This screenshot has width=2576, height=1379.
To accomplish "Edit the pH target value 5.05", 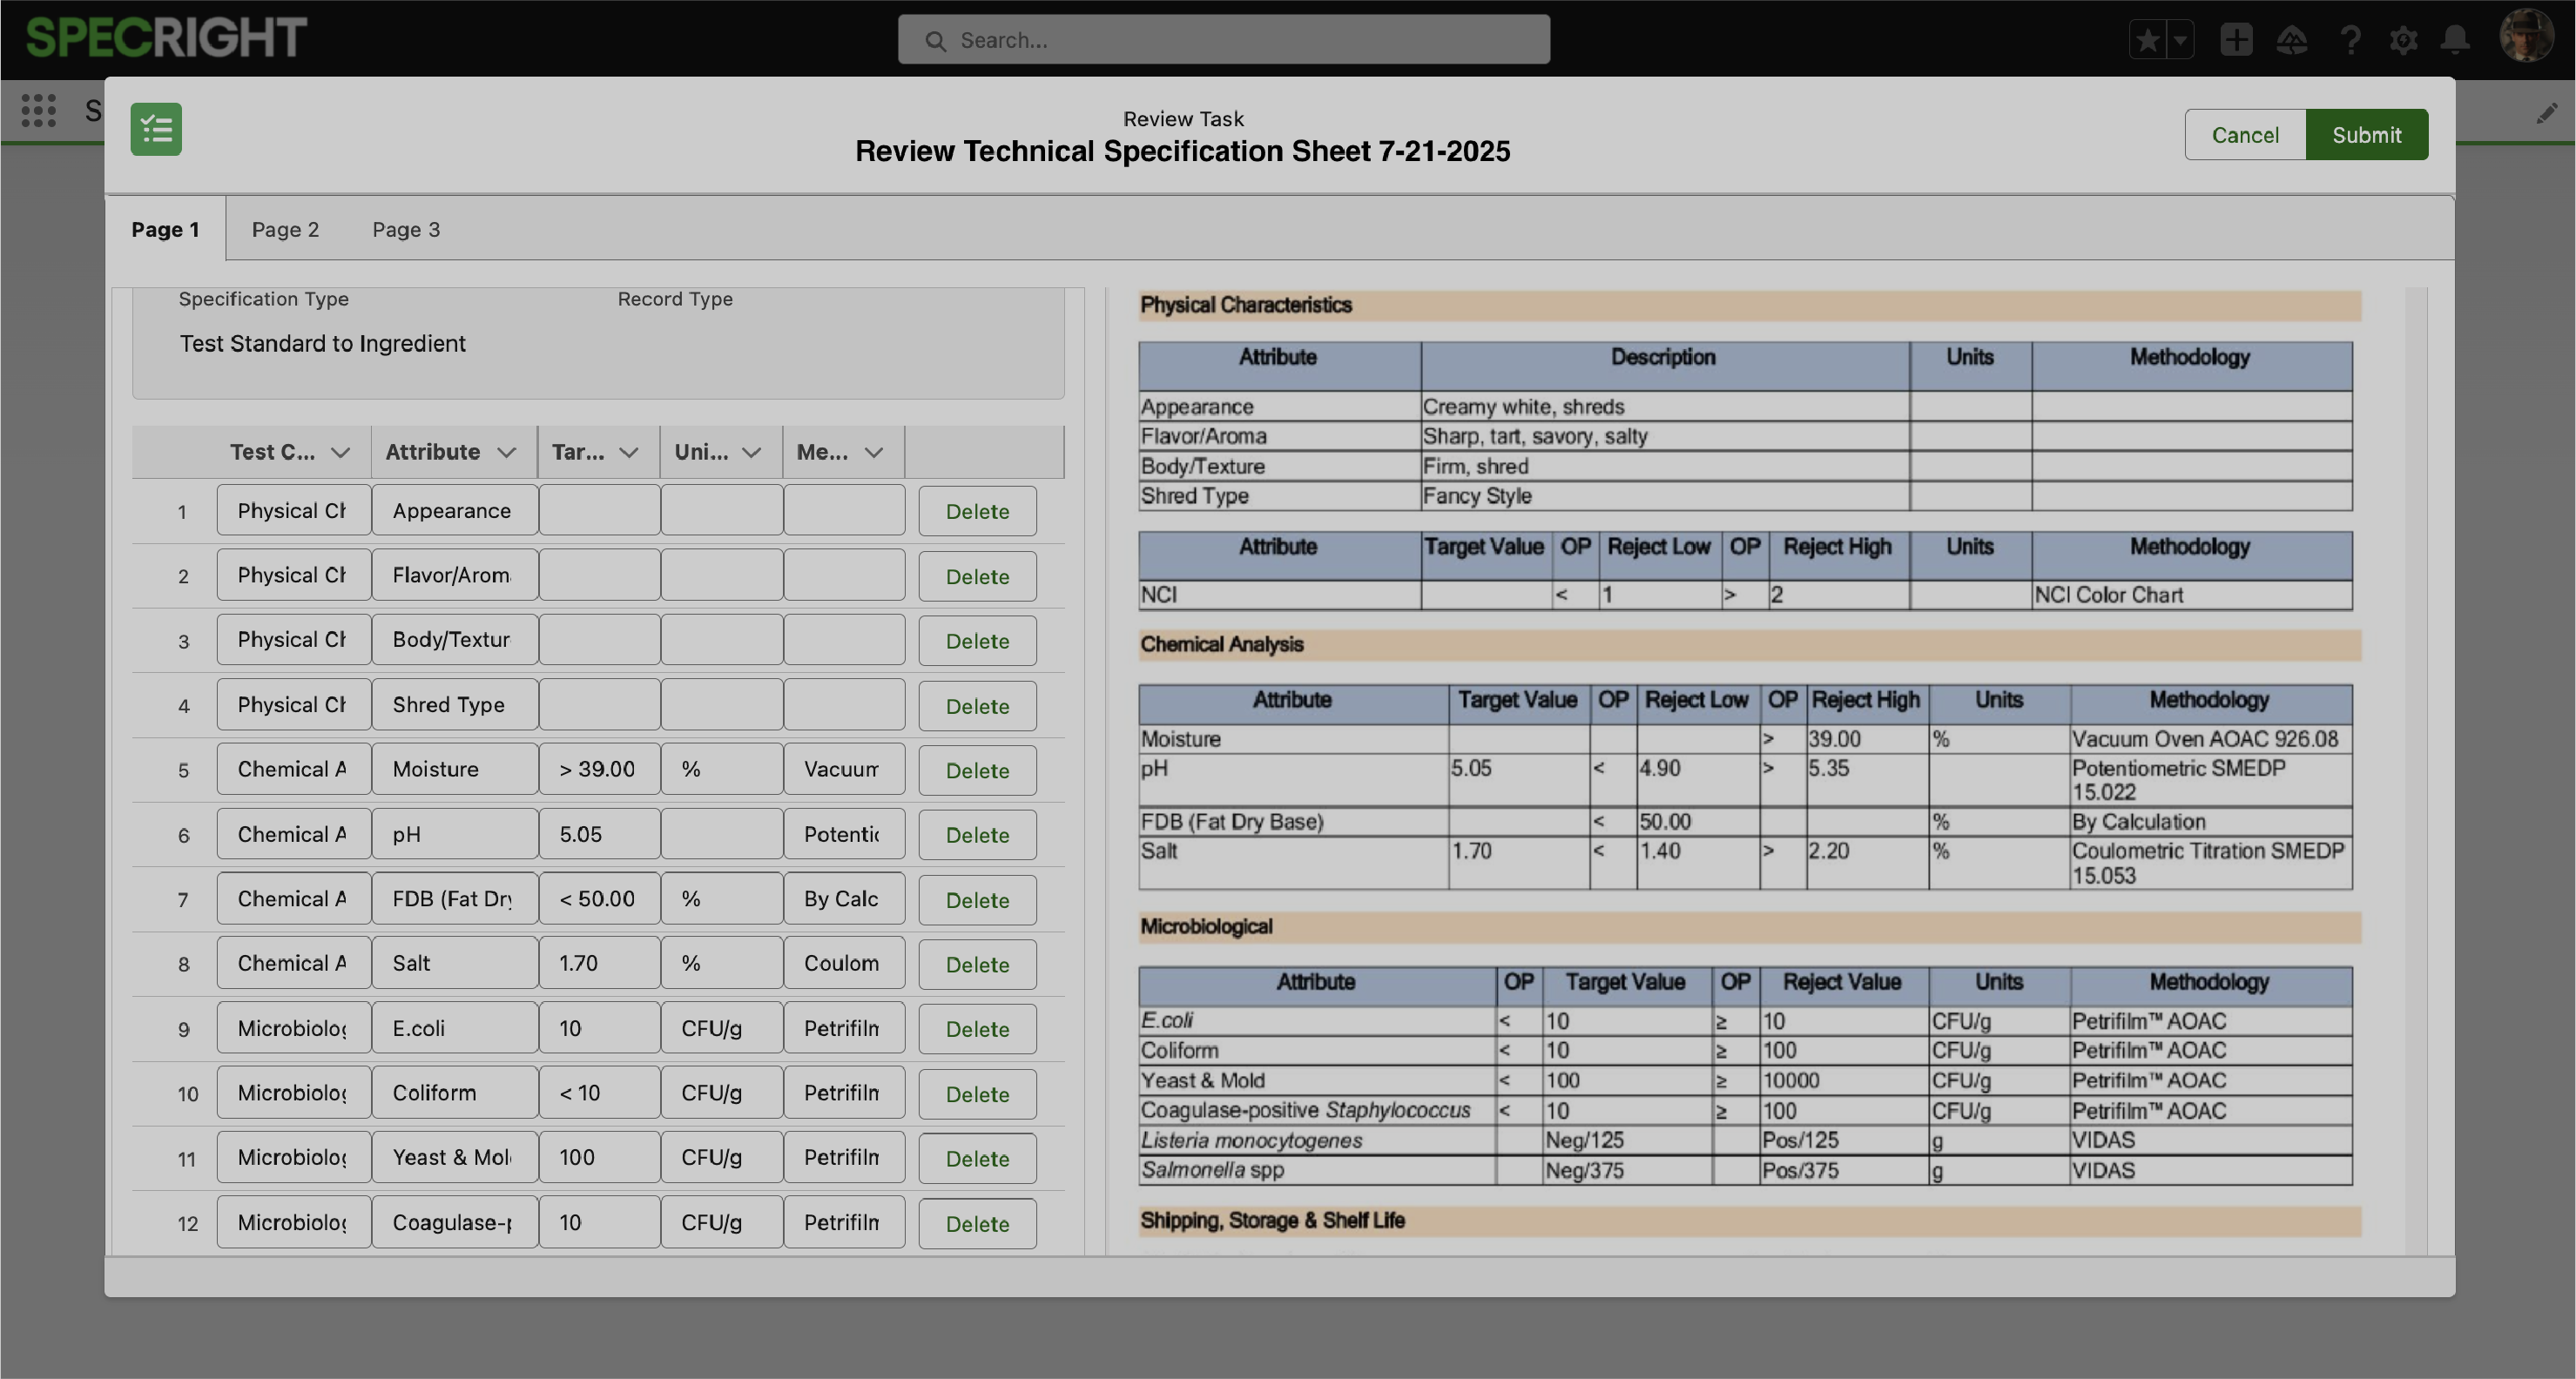I will (x=599, y=834).
